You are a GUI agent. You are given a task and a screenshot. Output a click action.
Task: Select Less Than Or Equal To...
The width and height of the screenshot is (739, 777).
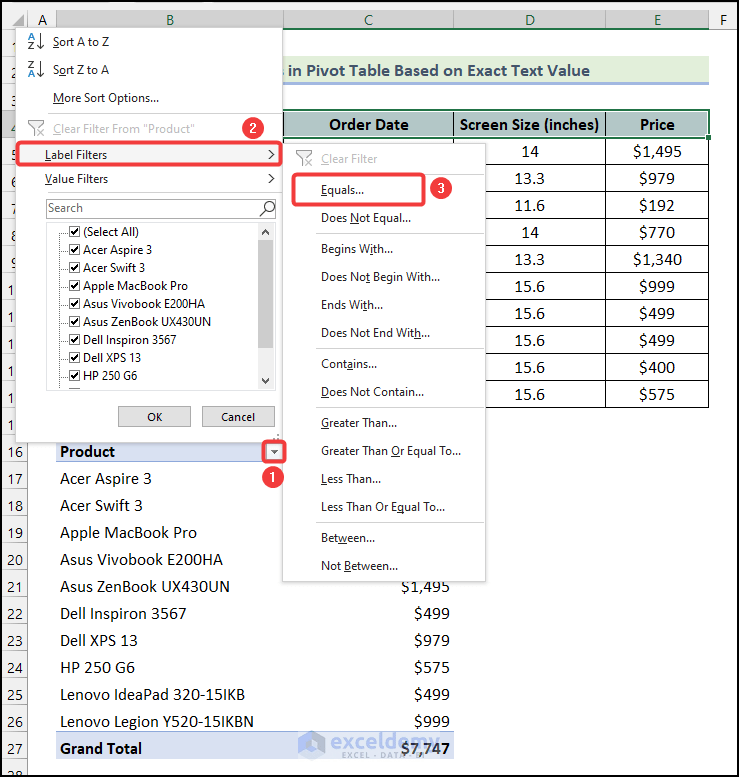point(383,507)
